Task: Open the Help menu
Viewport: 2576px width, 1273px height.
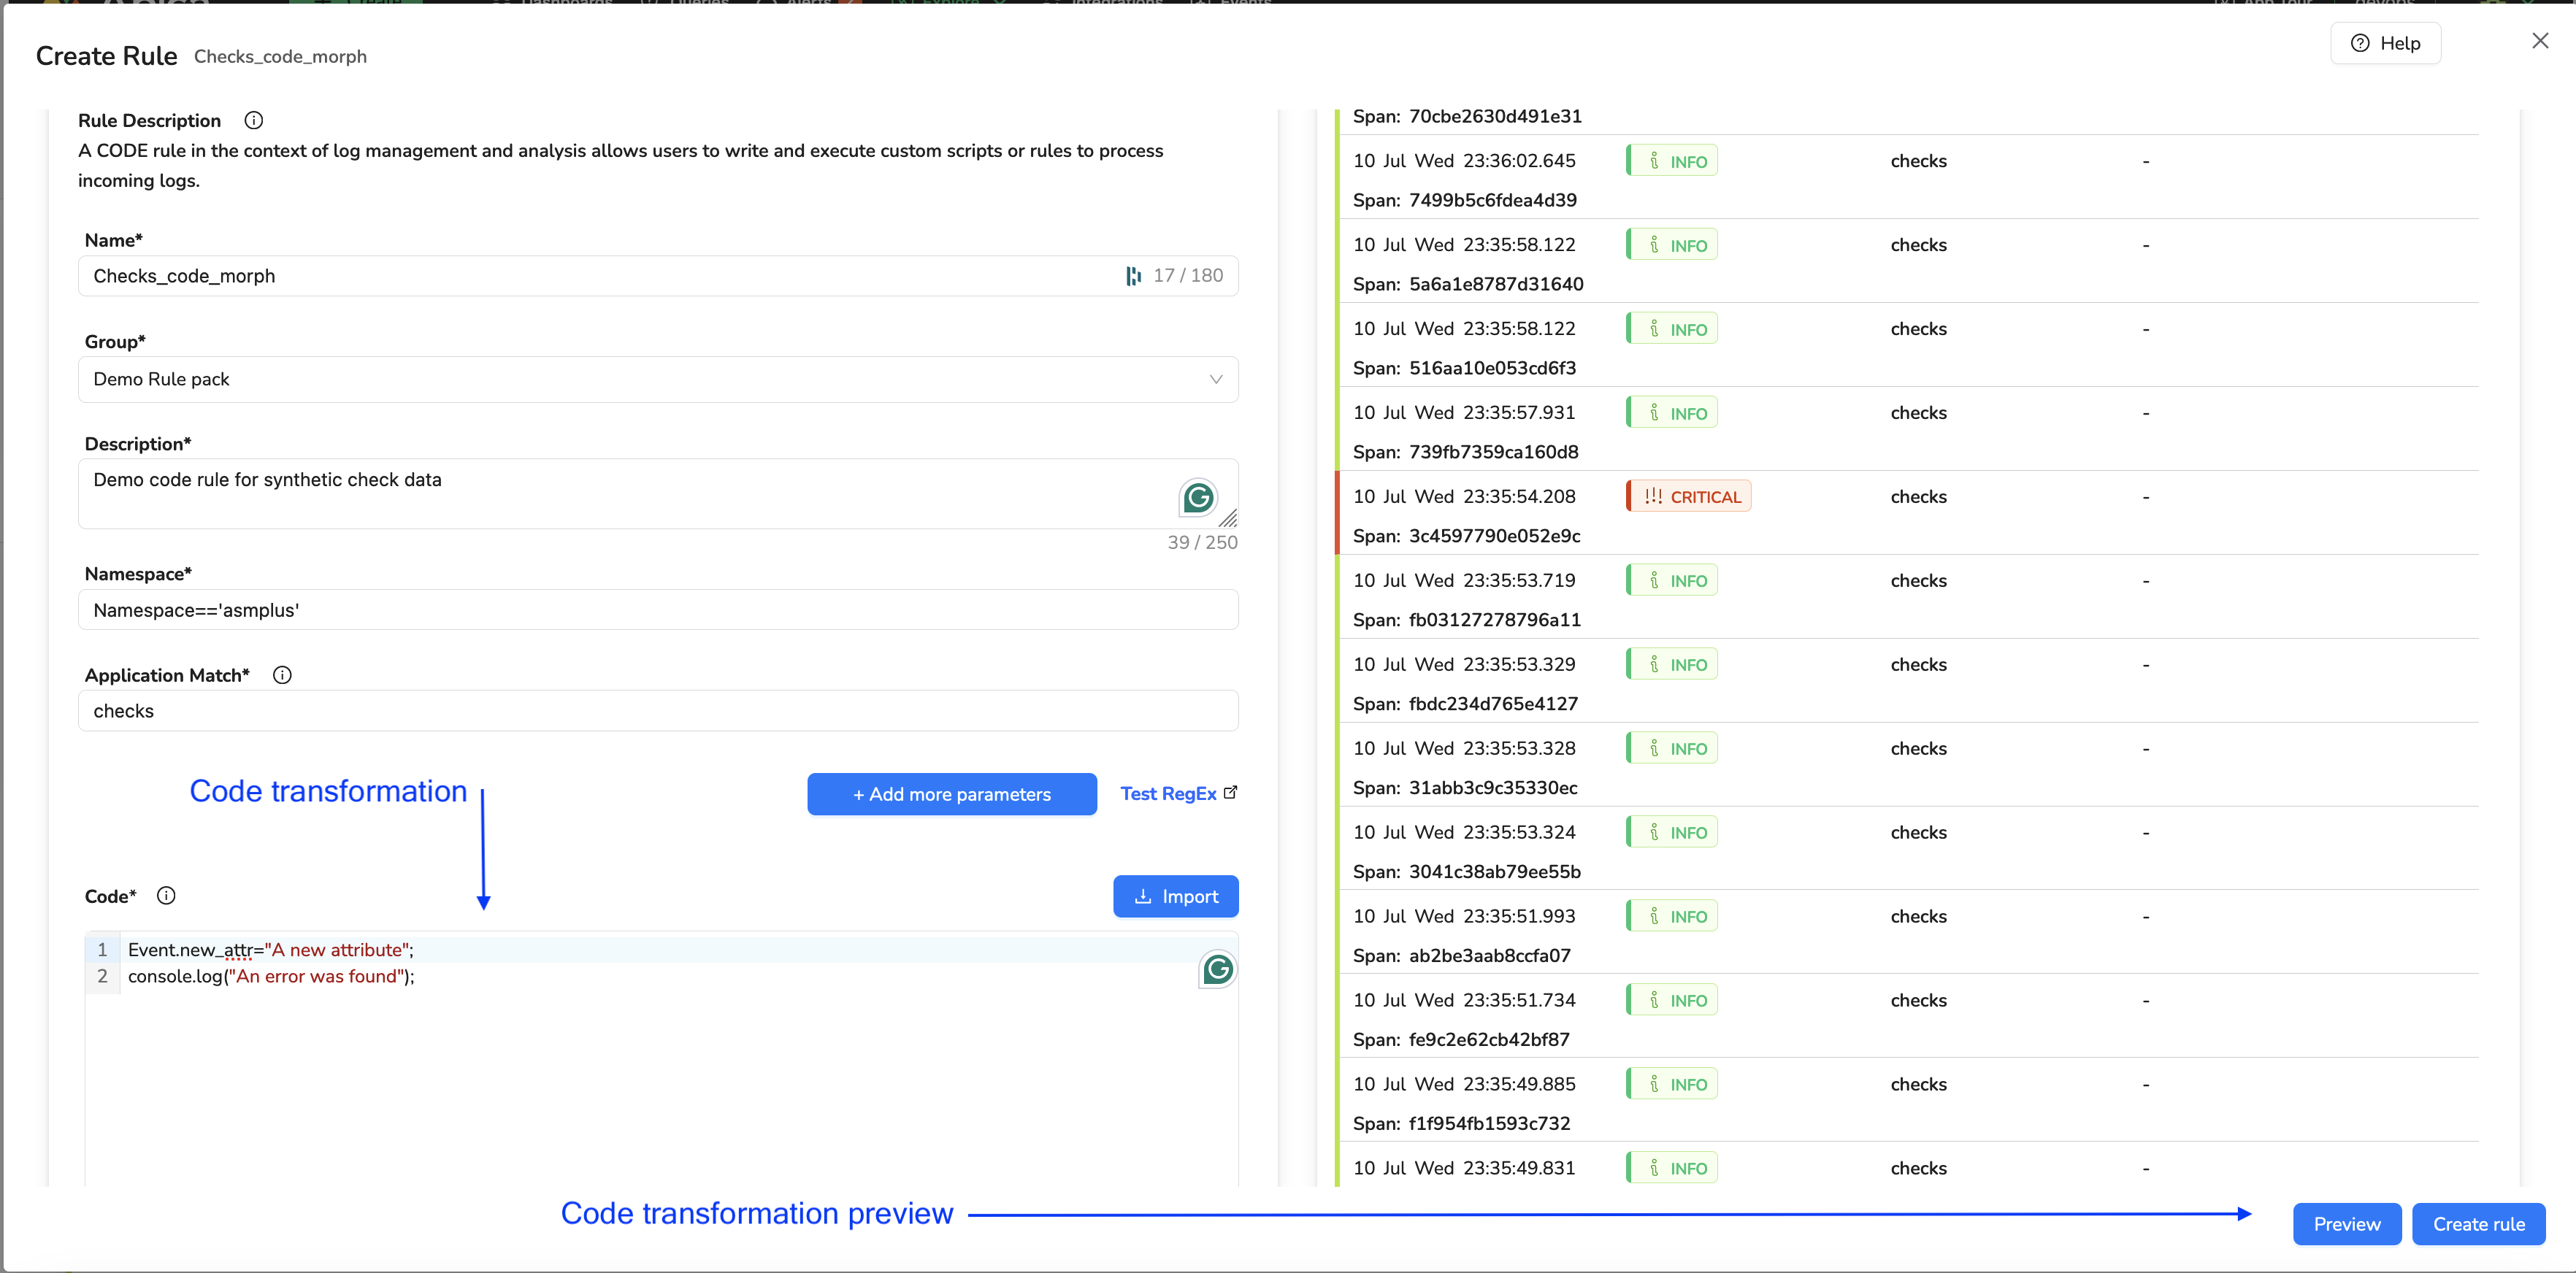Action: [x=2385, y=43]
